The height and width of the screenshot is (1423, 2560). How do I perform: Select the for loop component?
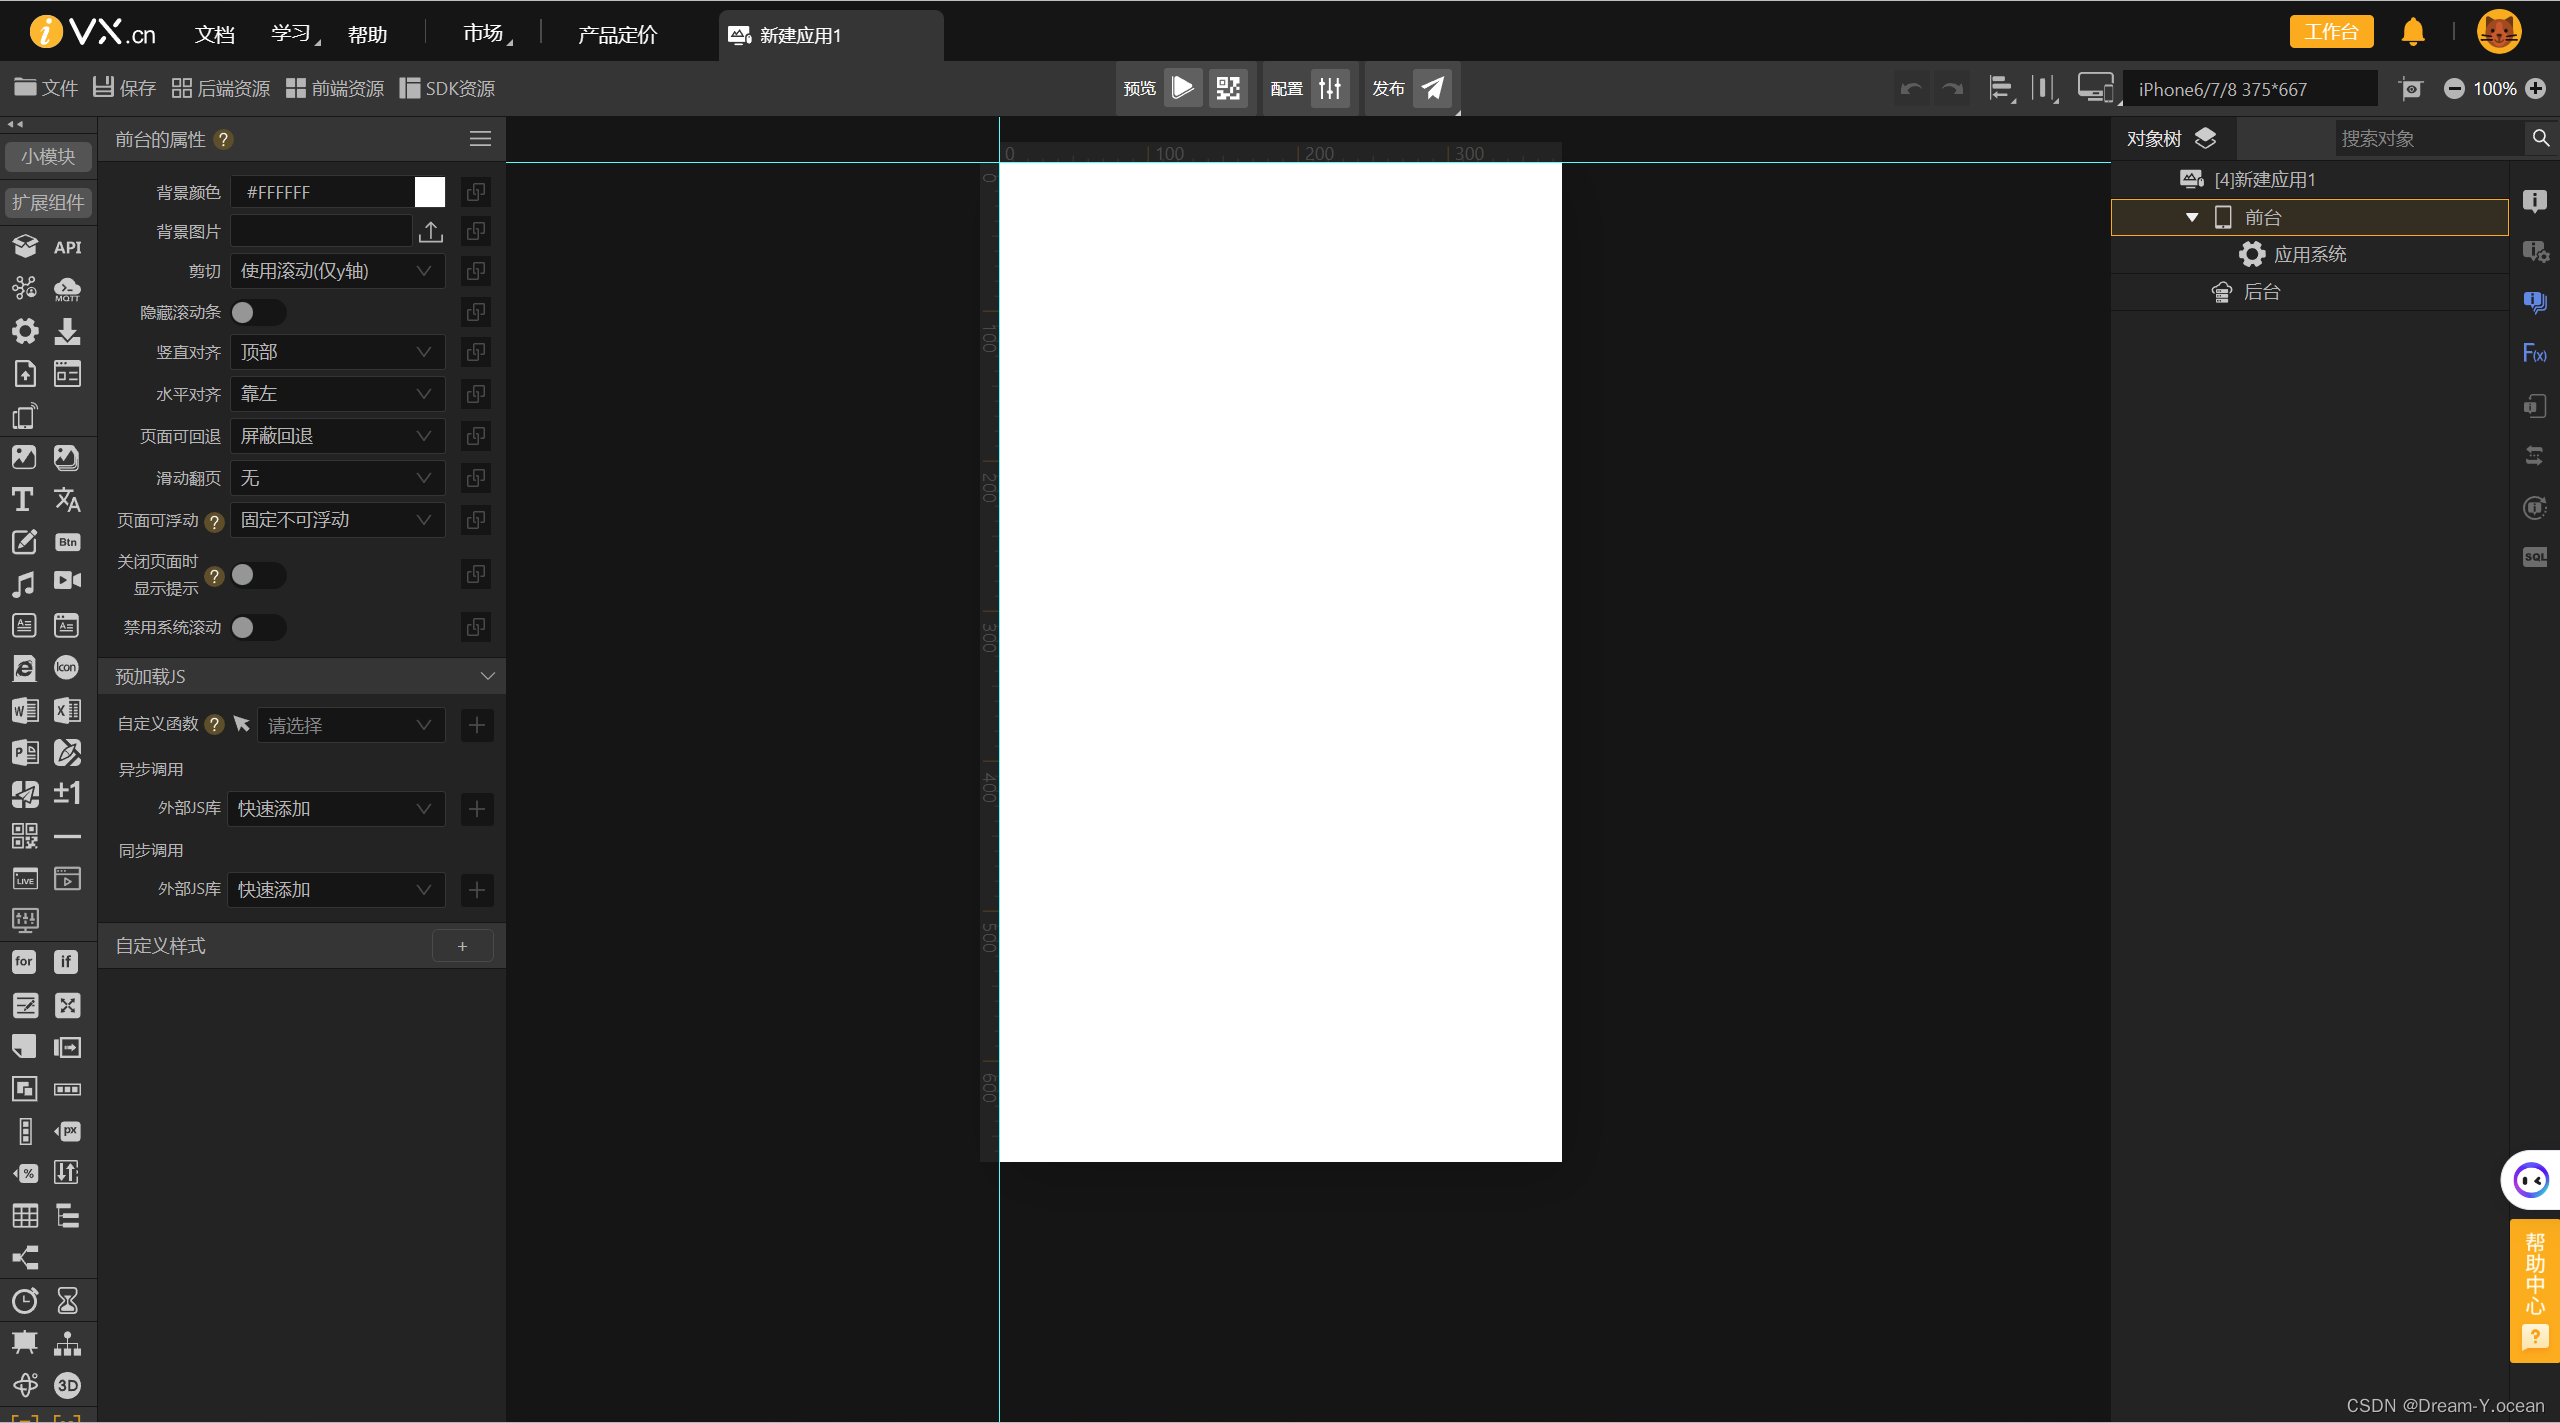coord(24,962)
